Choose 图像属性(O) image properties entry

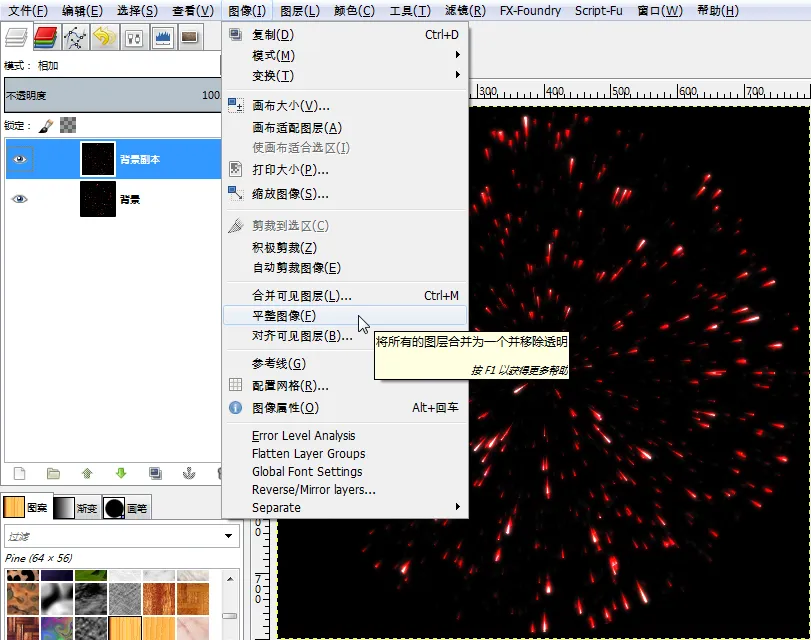pos(346,408)
